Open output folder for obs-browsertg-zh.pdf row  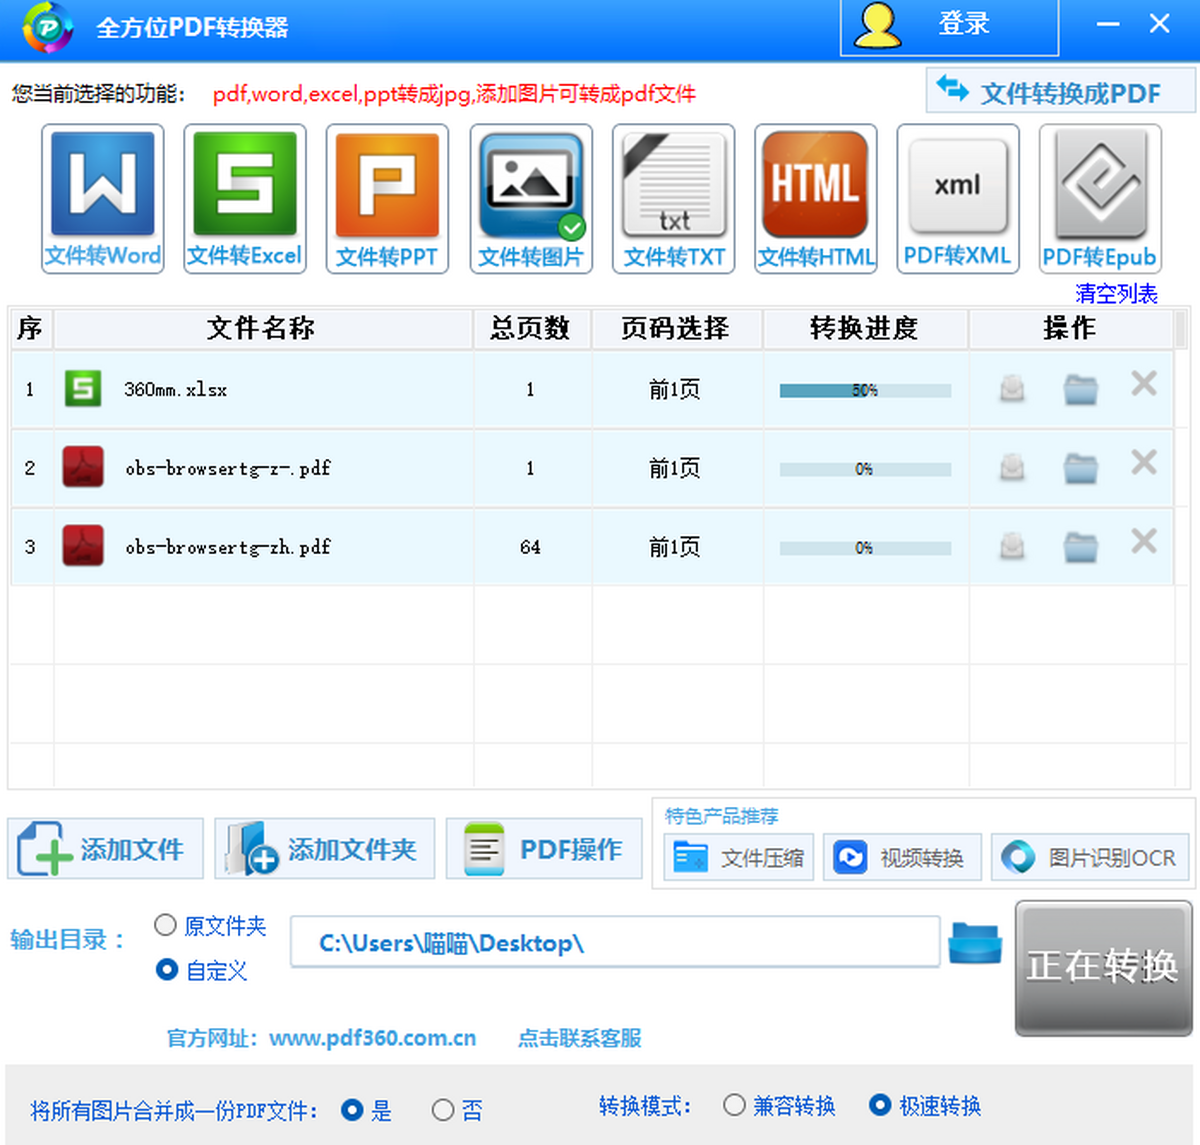pyautogui.click(x=1080, y=547)
